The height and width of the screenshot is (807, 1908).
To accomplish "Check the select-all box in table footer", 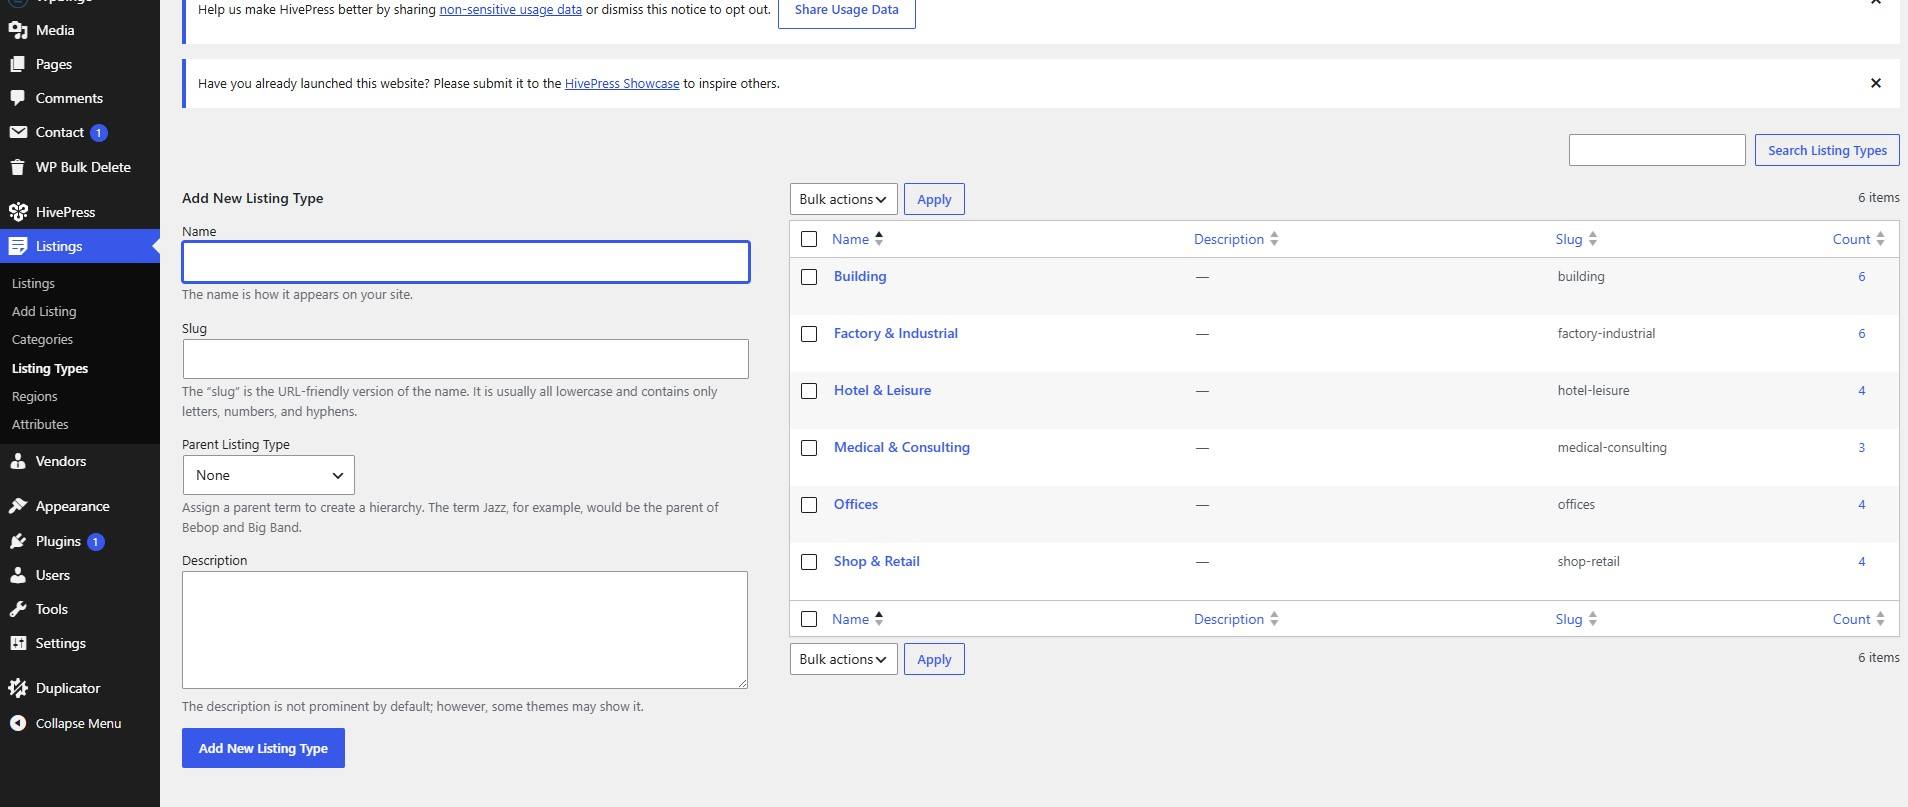I will point(809,619).
